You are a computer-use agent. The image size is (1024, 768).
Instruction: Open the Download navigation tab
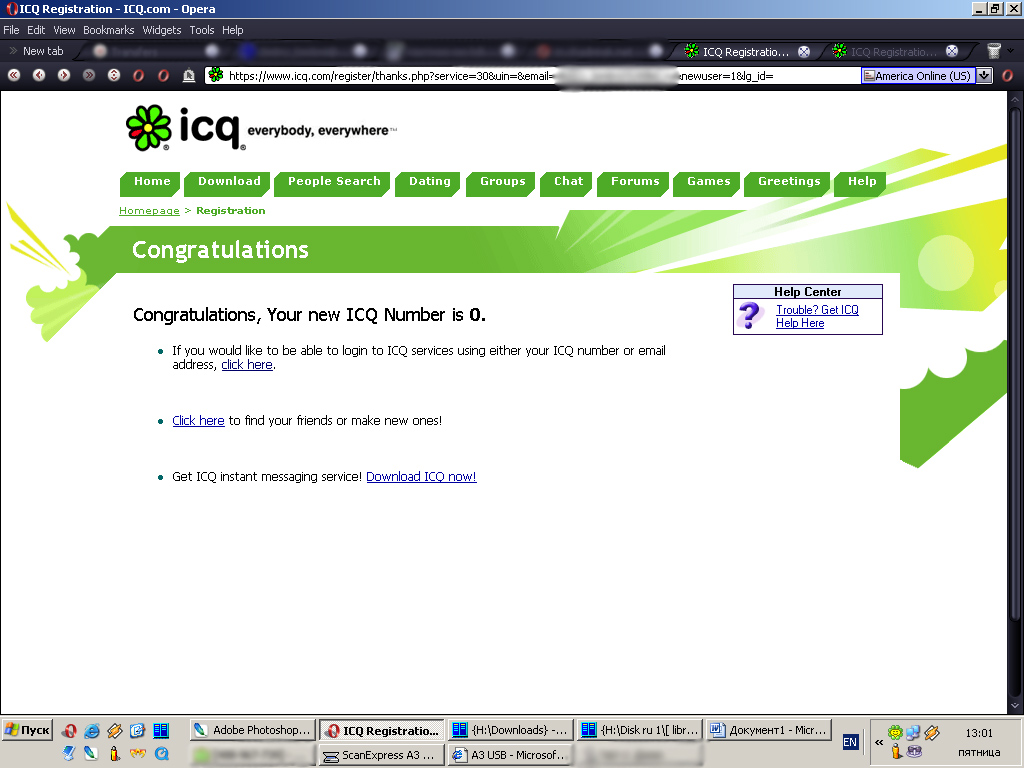229,182
